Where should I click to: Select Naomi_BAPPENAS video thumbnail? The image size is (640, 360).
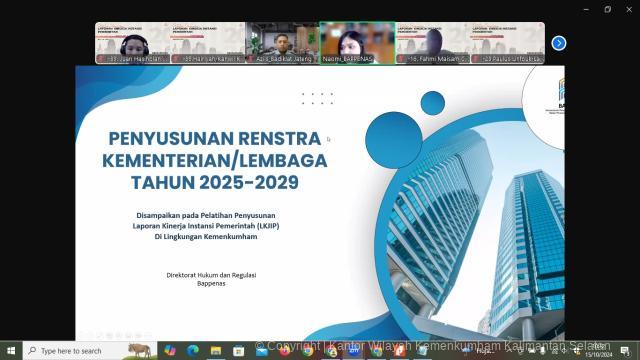[358, 43]
